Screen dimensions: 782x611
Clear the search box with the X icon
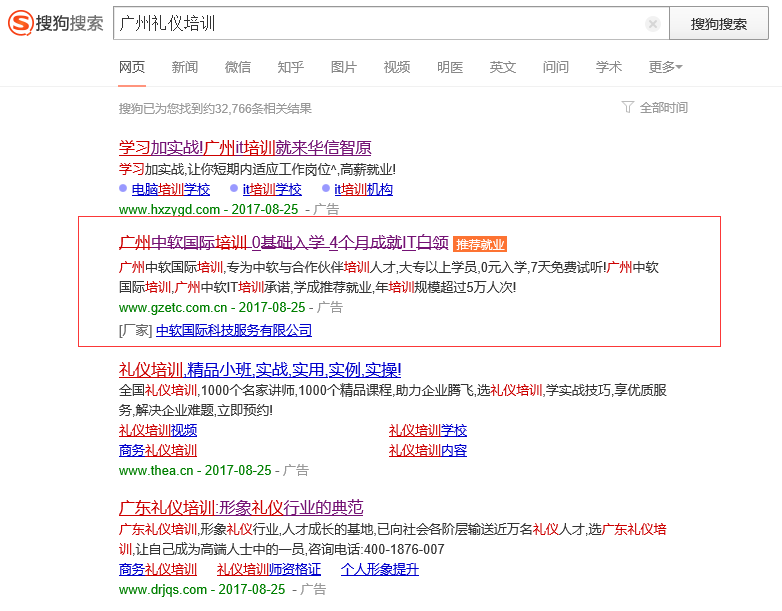pos(653,24)
